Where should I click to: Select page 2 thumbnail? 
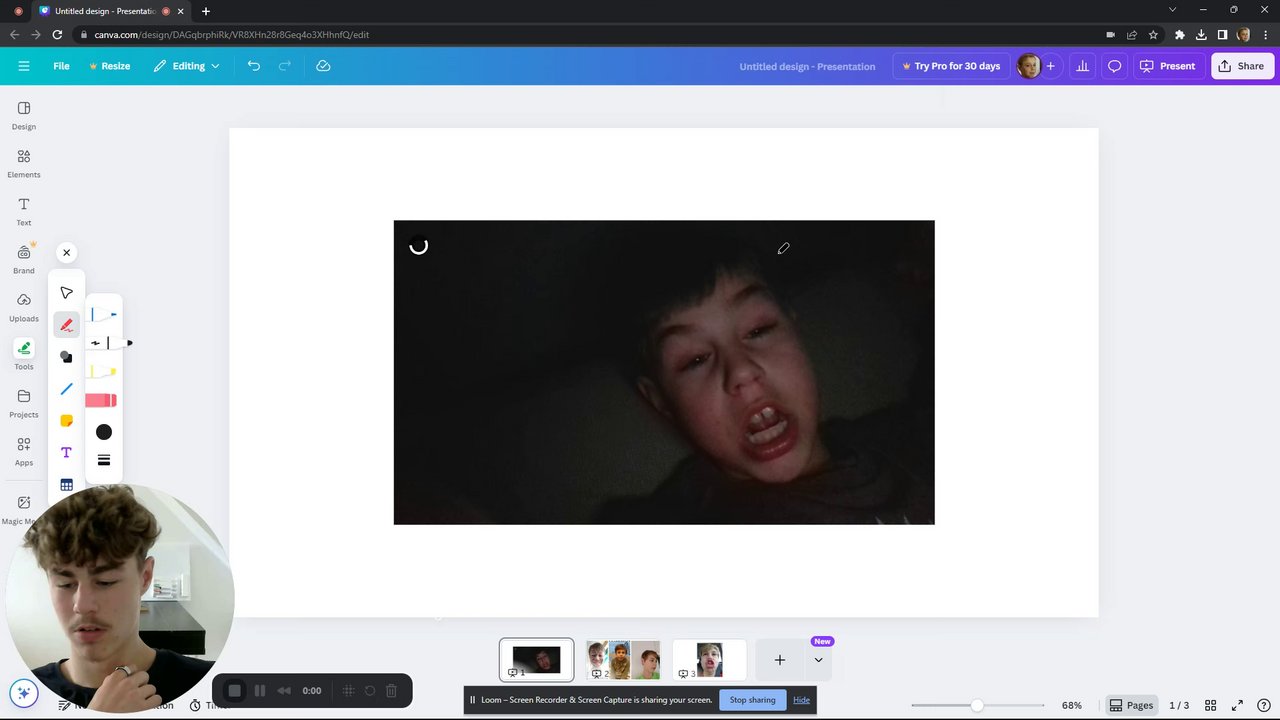[623, 660]
